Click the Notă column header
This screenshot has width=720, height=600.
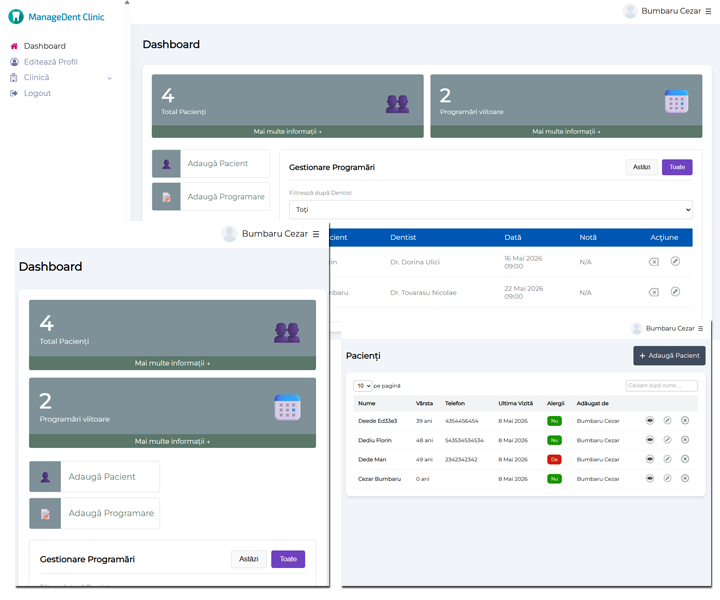click(588, 237)
